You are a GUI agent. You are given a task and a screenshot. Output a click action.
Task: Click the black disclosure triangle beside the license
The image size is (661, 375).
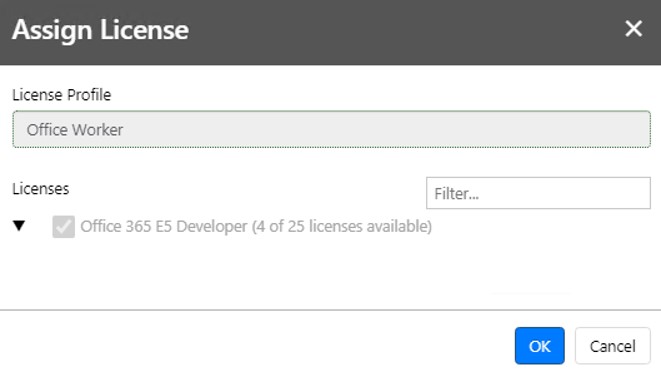point(19,226)
